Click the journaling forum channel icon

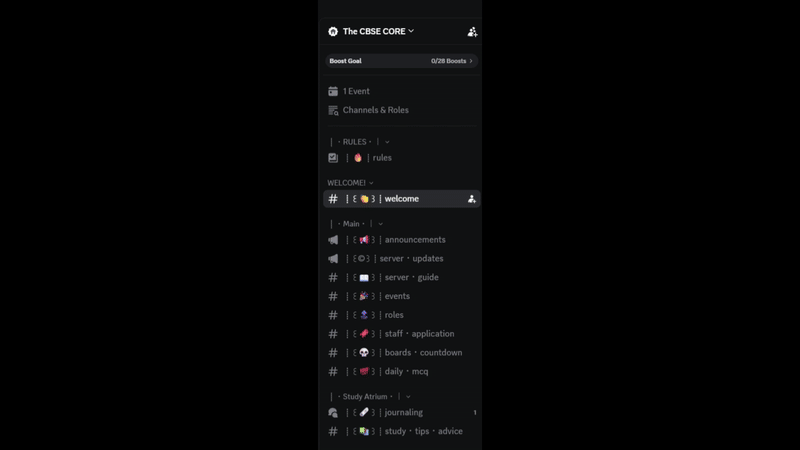point(333,412)
